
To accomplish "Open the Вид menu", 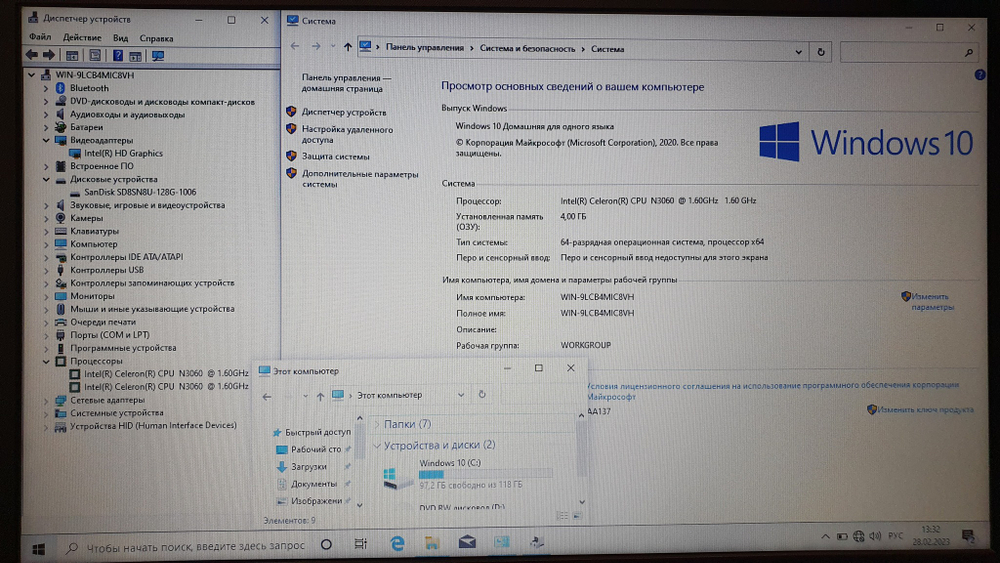I will coord(121,38).
